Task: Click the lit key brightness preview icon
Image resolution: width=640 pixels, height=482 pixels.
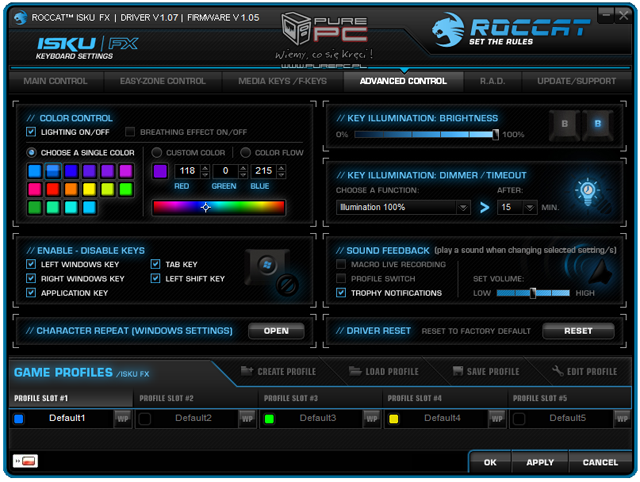Action: coord(597,125)
